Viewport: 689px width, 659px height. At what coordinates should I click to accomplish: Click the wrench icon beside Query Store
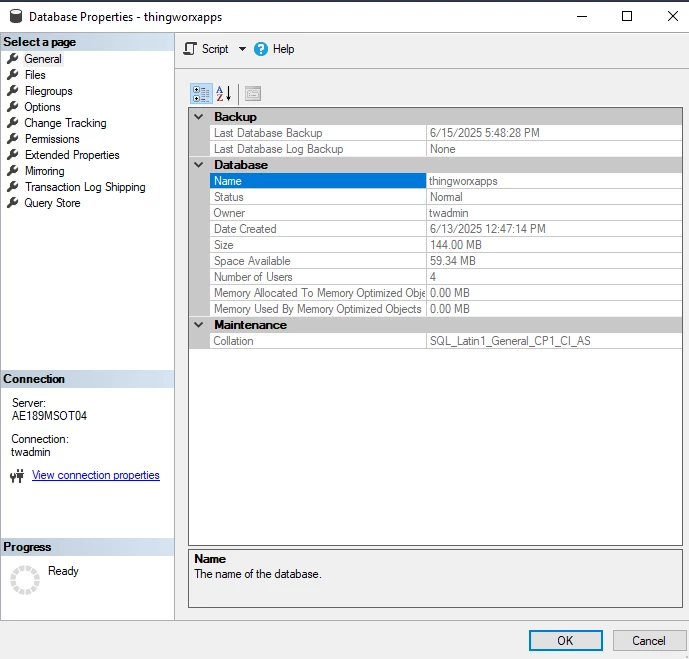(13, 203)
